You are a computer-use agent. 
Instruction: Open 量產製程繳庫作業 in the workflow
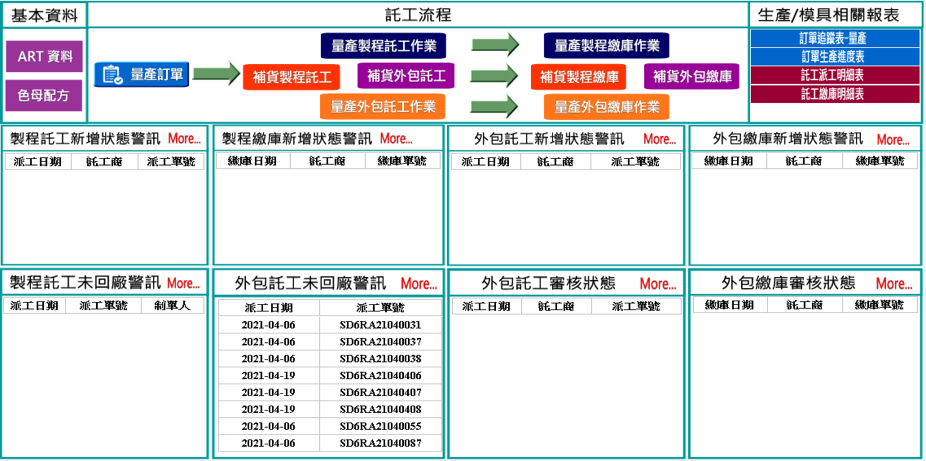coord(607,45)
